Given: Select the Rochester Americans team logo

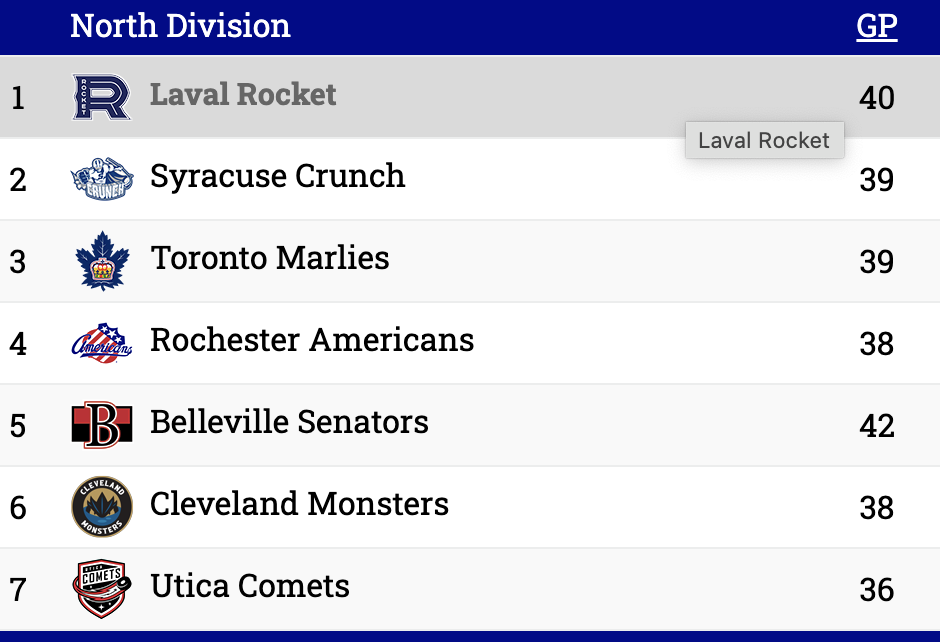Looking at the screenshot, I should [x=102, y=343].
